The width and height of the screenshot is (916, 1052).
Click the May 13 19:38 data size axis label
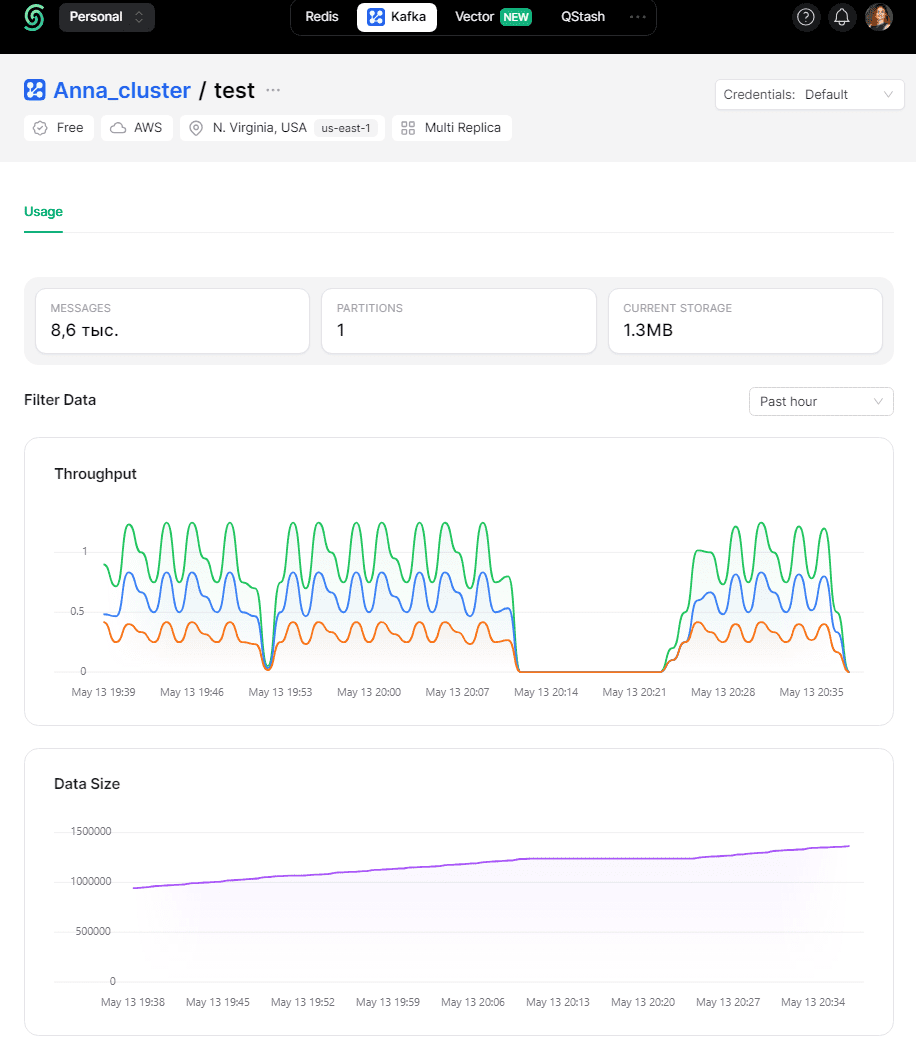point(133,1002)
